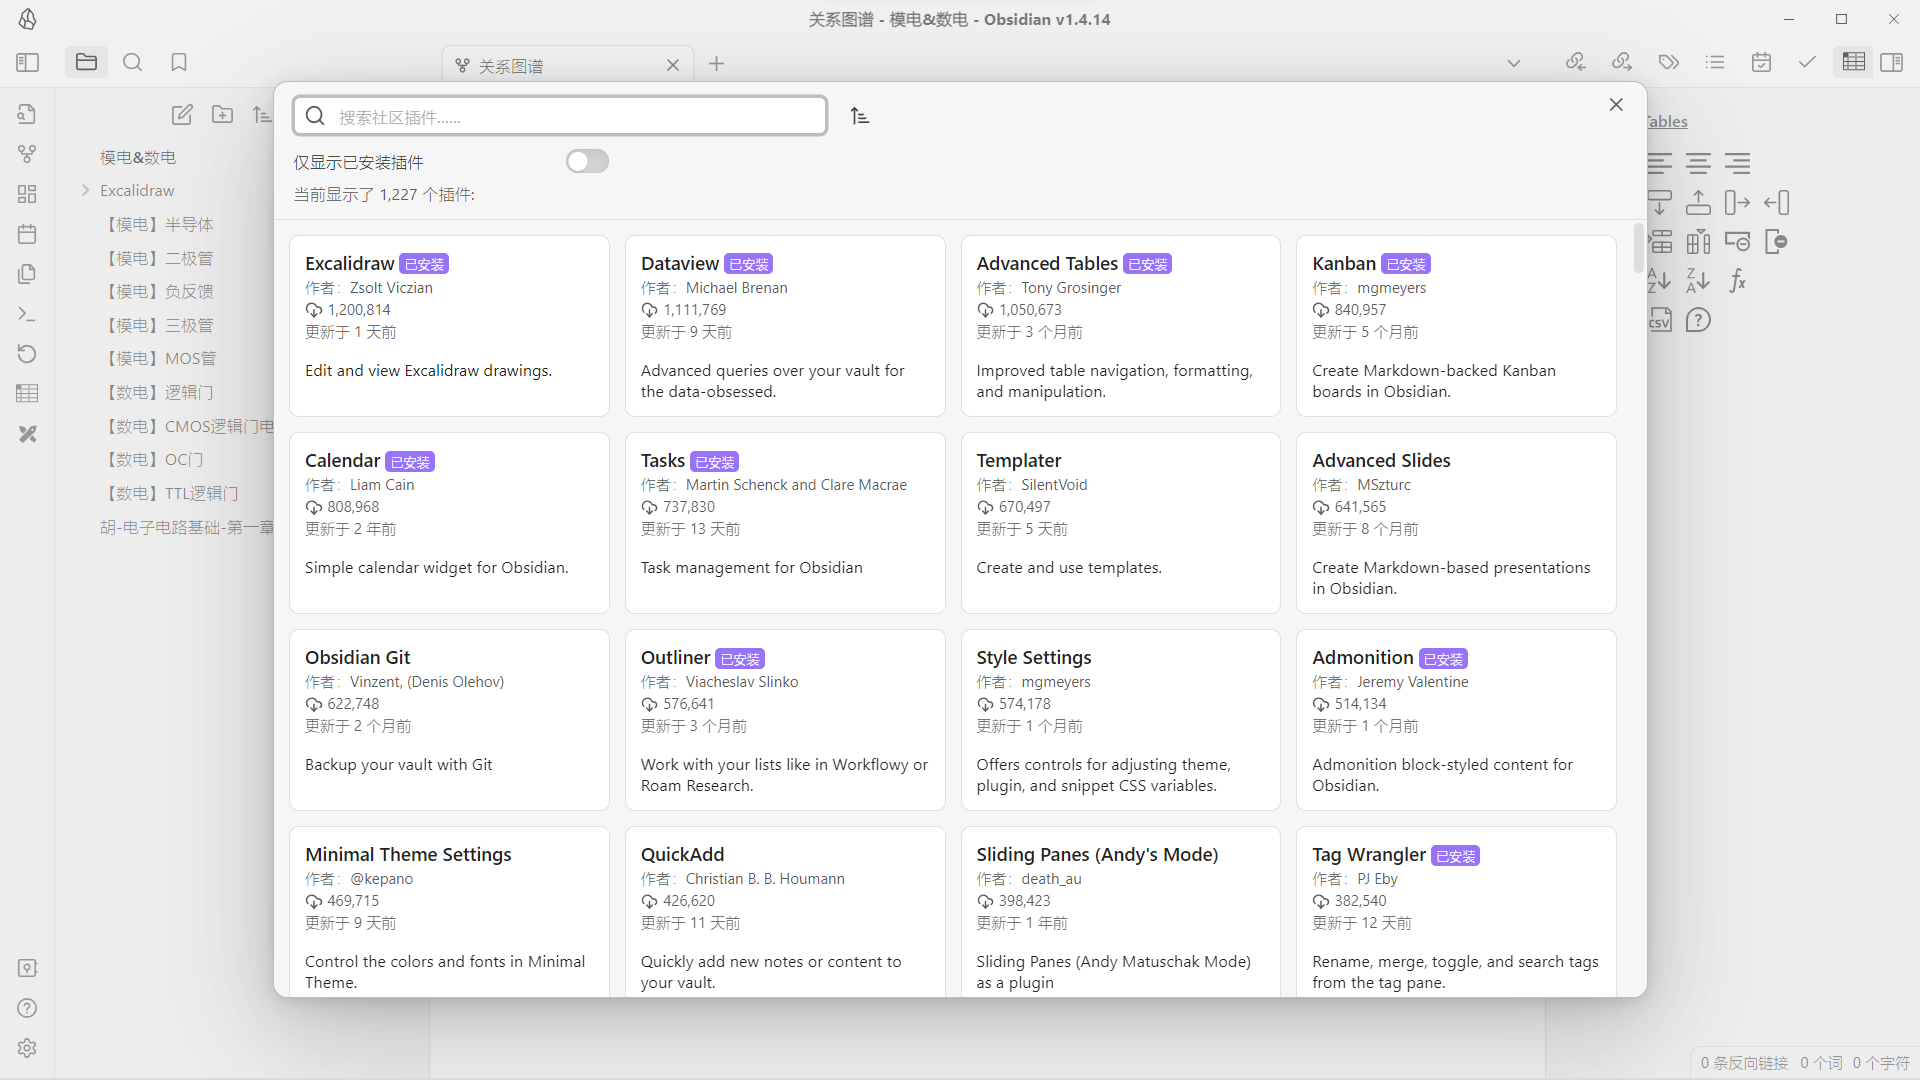Viewport: 1920px width, 1080px height.
Task: Click the sort order icon beside plugin search
Action: click(x=860, y=116)
